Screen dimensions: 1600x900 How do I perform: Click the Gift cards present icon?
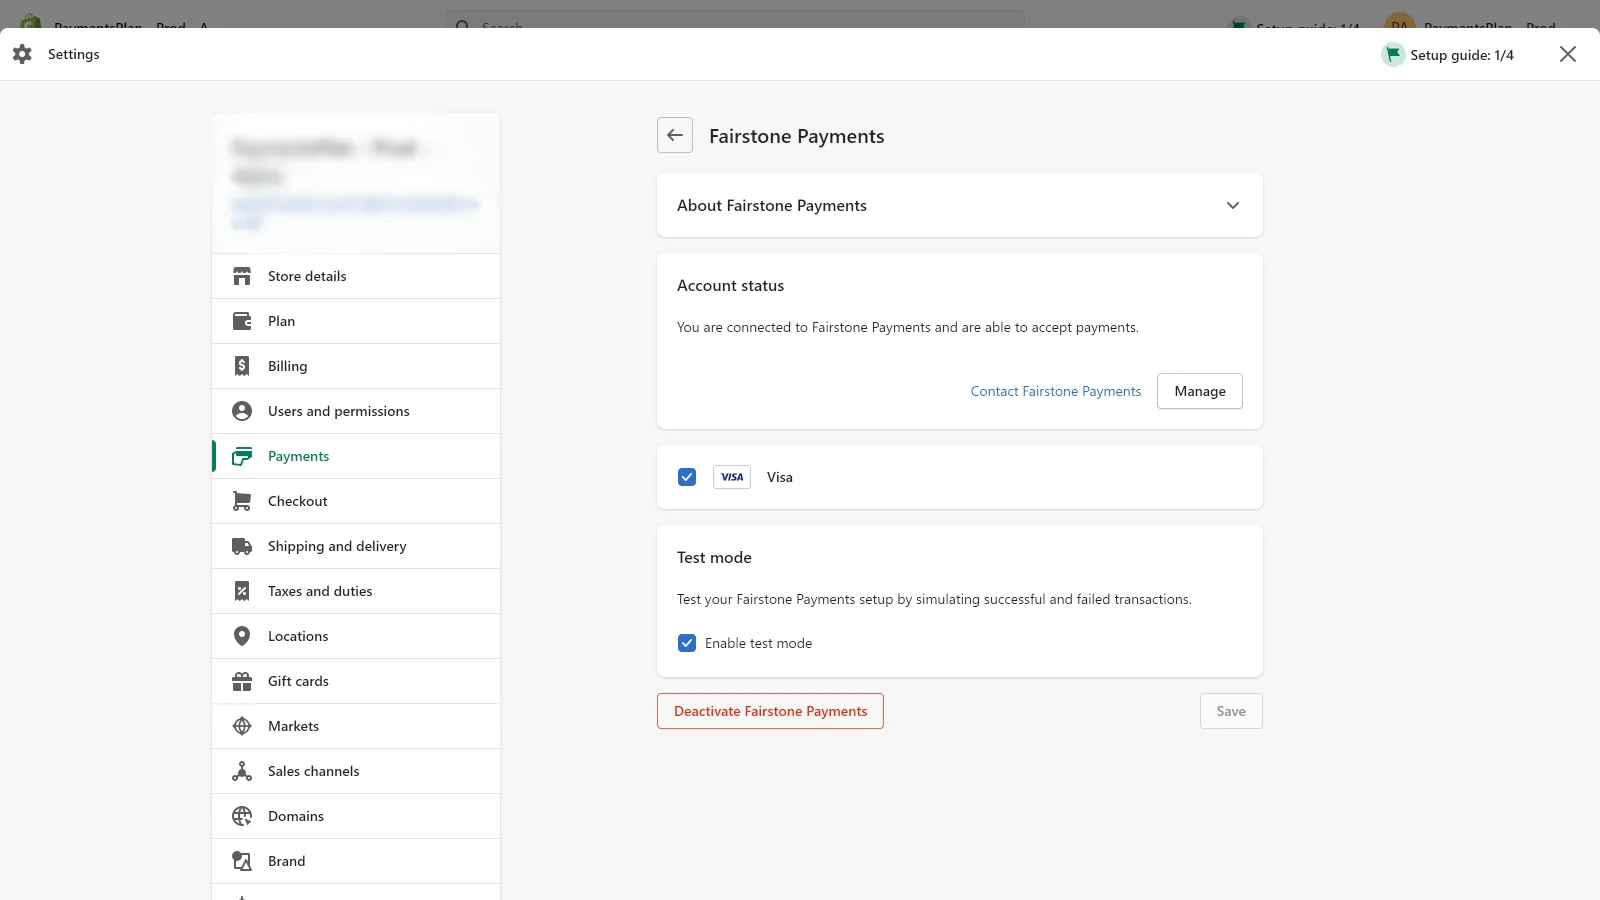tap(242, 681)
